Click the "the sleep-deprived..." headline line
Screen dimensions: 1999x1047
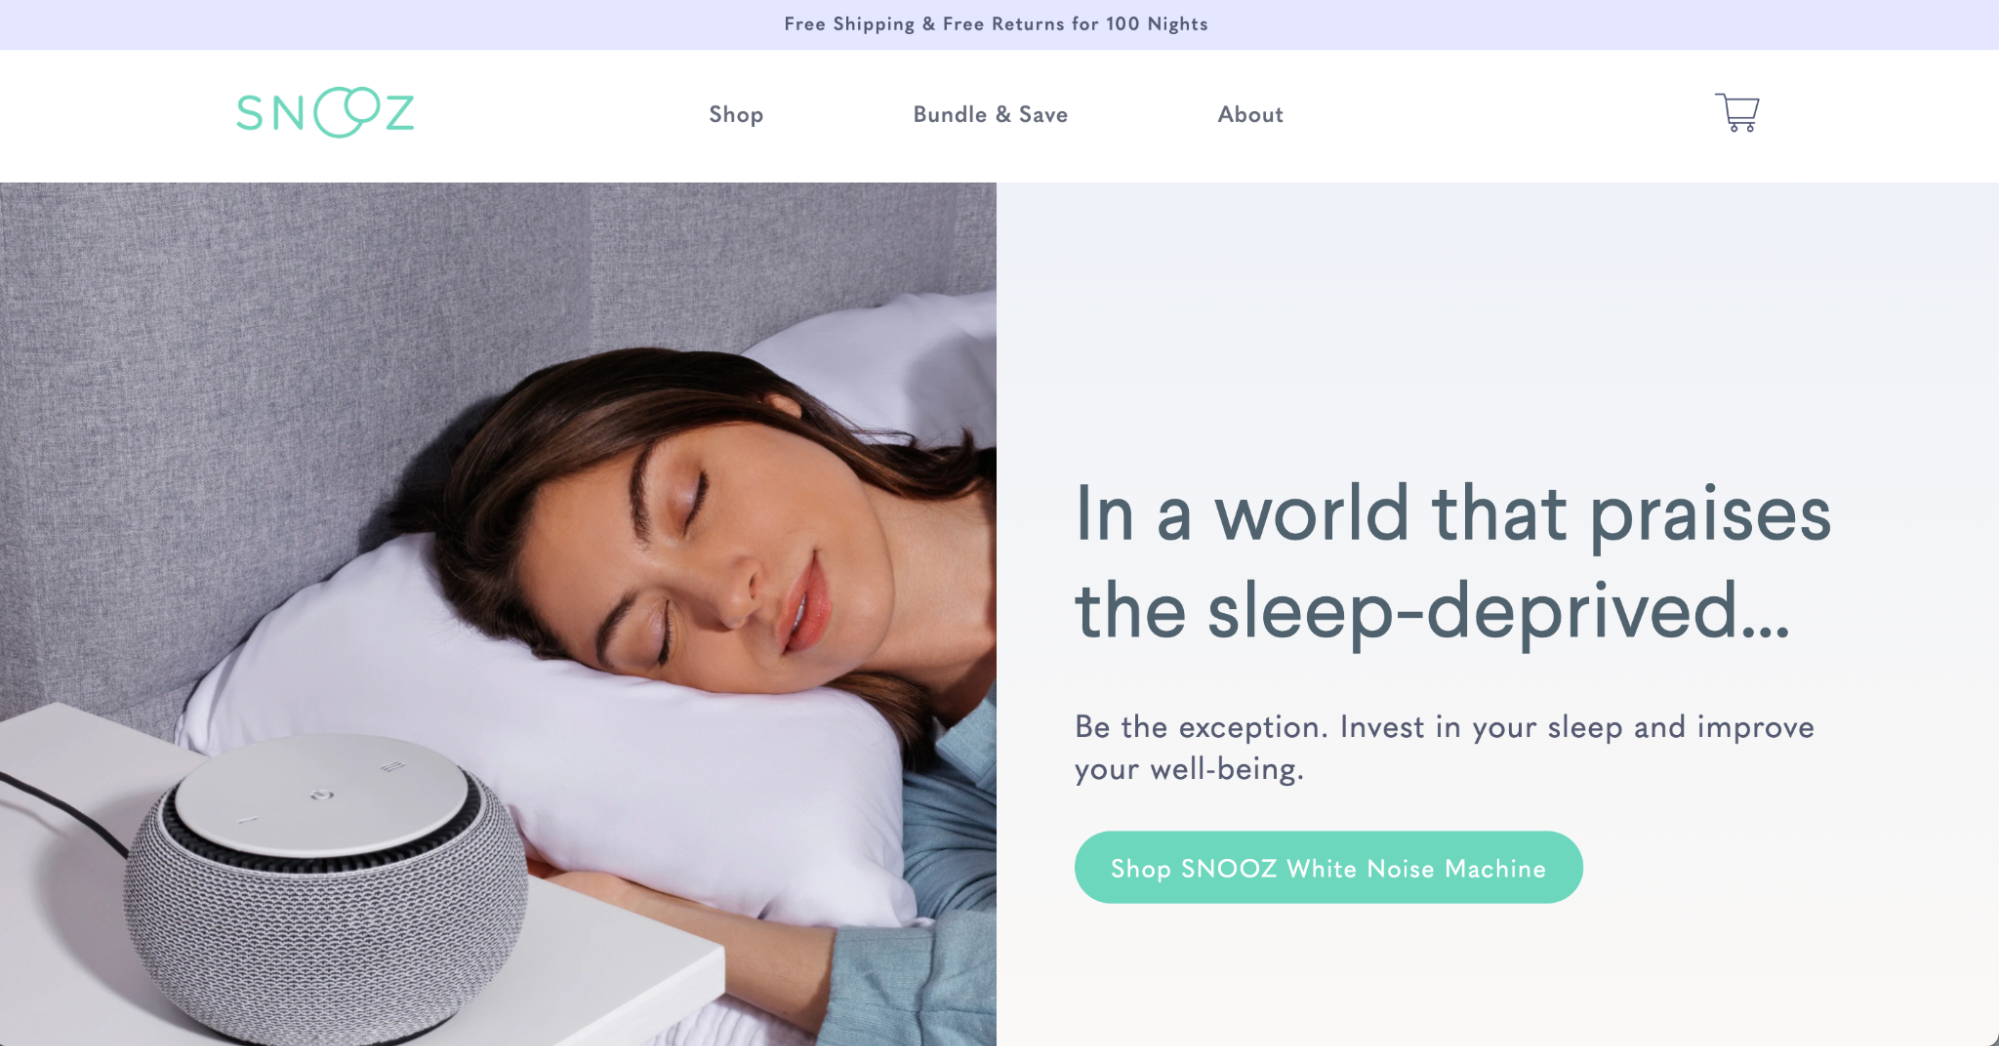1432,612
